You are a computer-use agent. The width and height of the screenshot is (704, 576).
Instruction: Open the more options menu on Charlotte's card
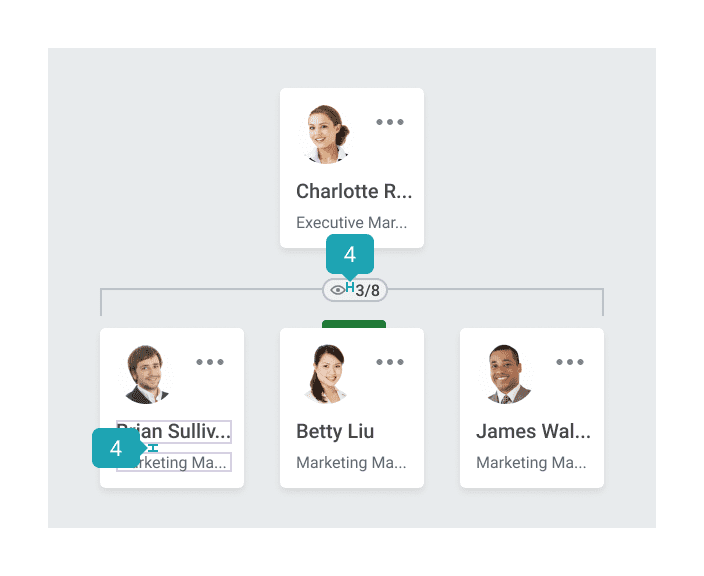pos(390,122)
